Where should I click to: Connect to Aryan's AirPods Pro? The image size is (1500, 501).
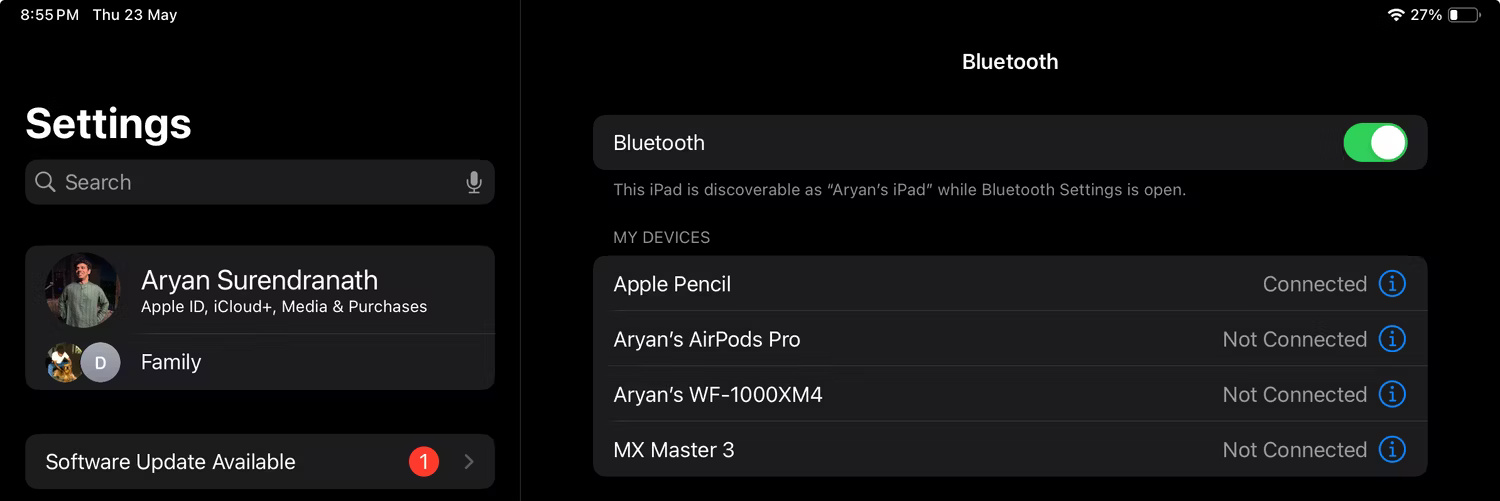click(x=706, y=339)
